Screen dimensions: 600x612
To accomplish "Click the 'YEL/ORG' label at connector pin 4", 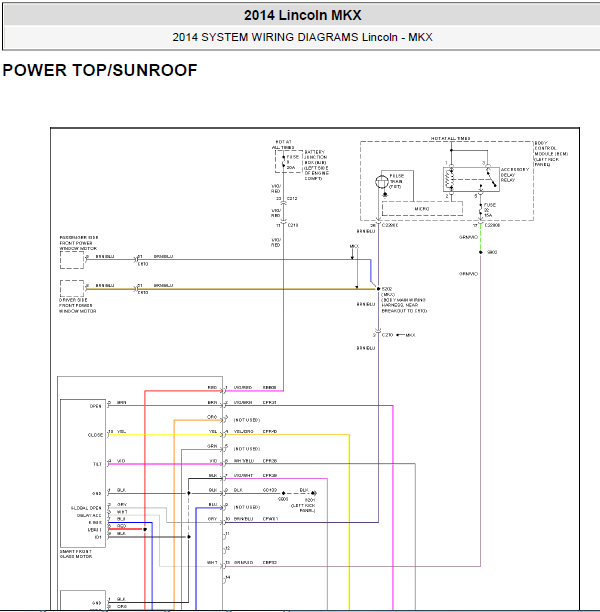I will [x=244, y=431].
